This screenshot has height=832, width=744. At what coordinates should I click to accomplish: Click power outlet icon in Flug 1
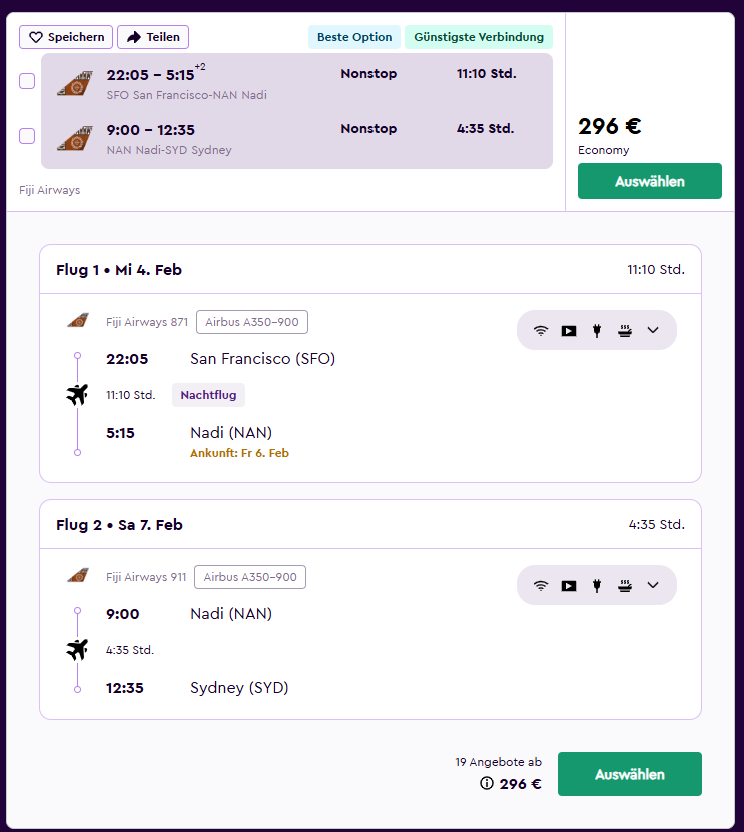597,331
